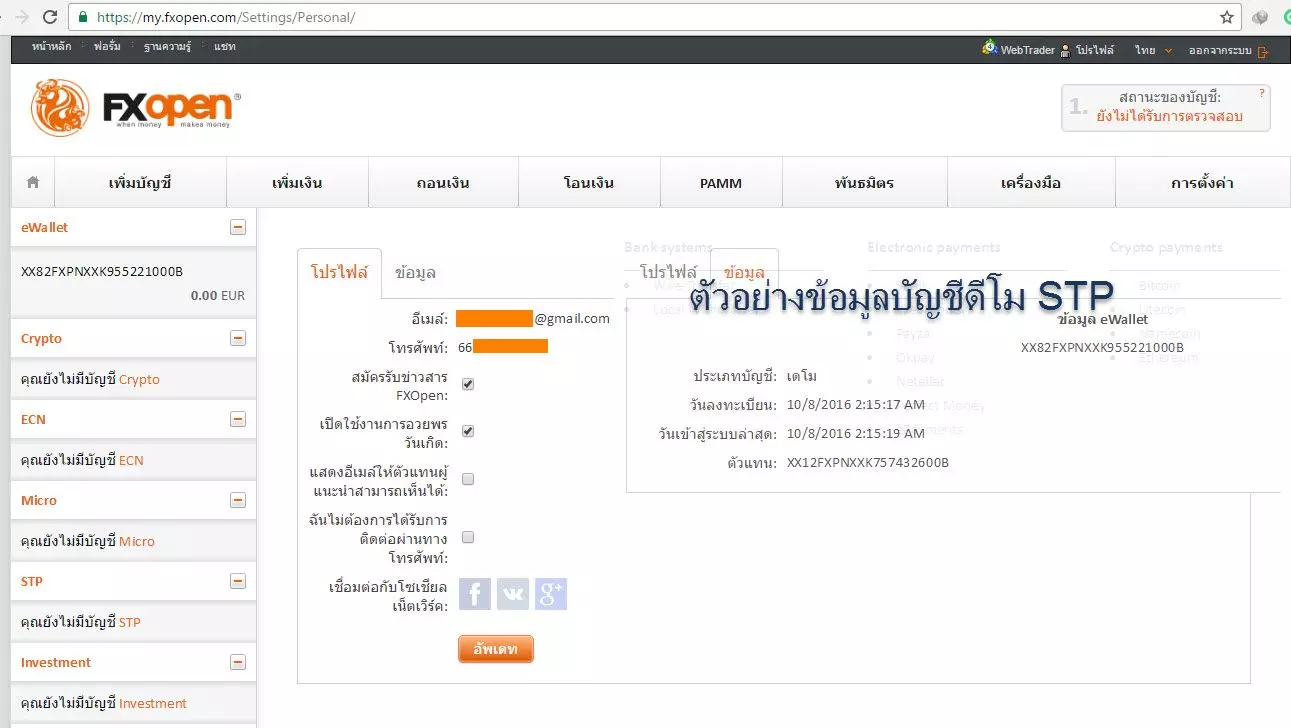Click agent number XX12FXPNXXK757432600B
This screenshot has height=728, width=1291.
pyautogui.click(x=868, y=462)
